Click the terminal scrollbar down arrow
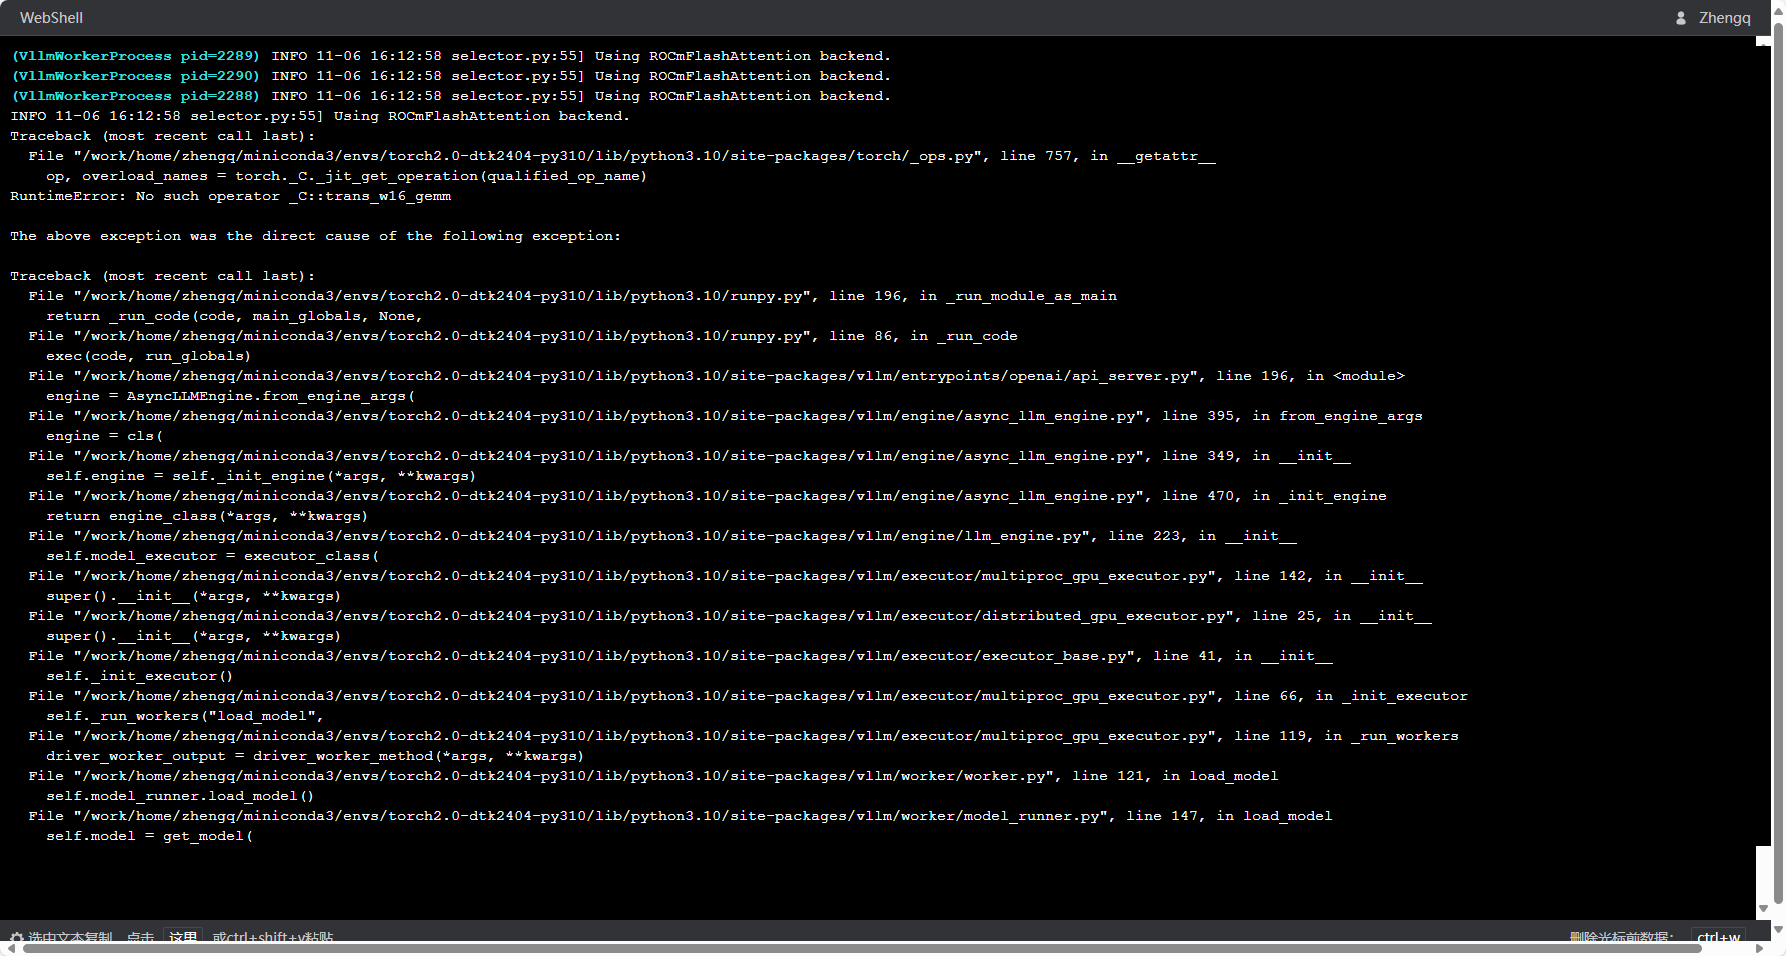The image size is (1786, 956). (1763, 909)
